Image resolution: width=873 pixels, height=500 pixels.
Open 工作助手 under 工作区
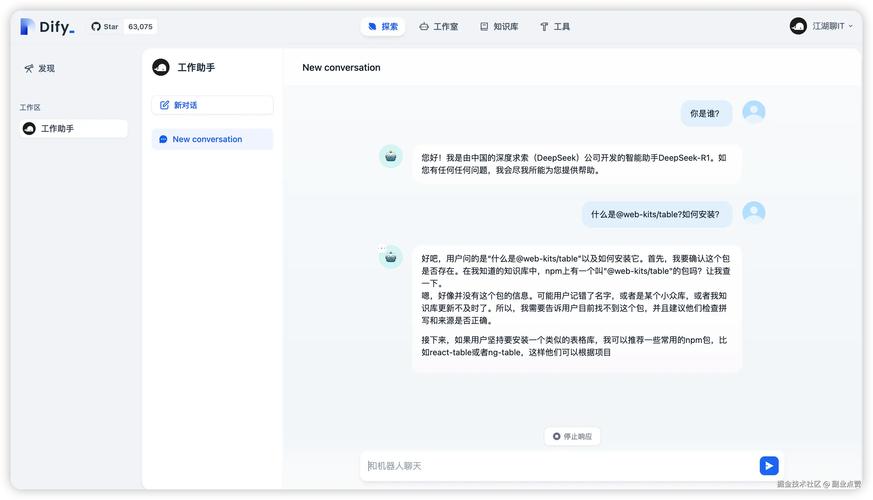click(x=74, y=129)
